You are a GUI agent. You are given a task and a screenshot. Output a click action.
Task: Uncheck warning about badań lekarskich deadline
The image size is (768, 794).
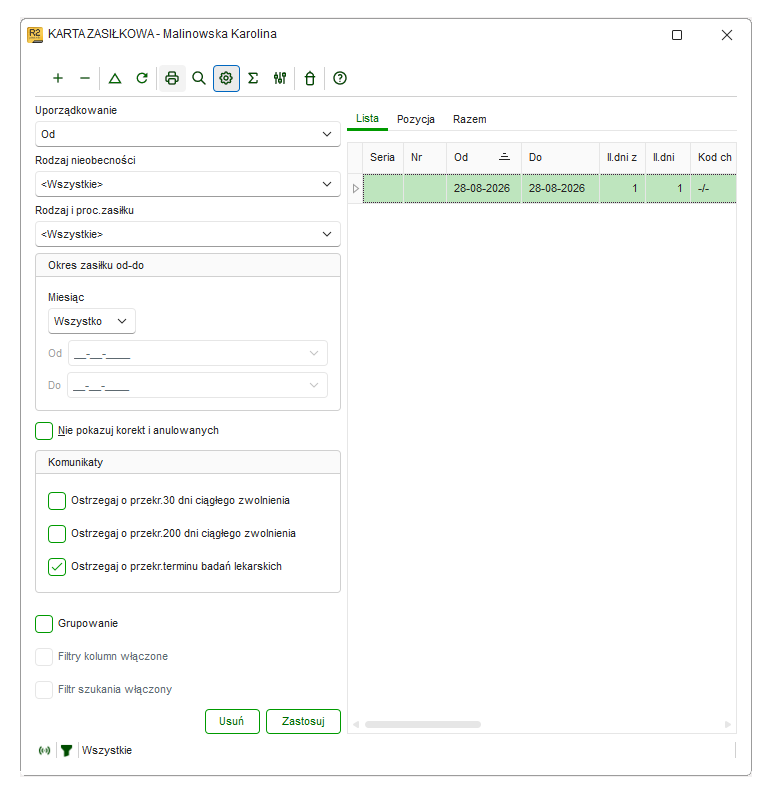(x=57, y=567)
